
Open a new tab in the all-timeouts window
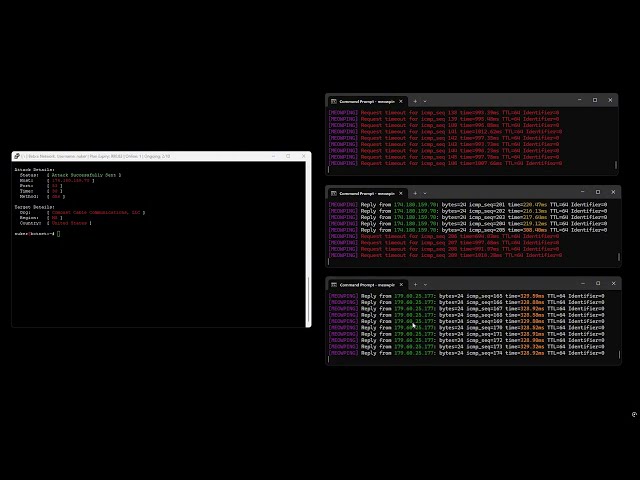click(415, 101)
